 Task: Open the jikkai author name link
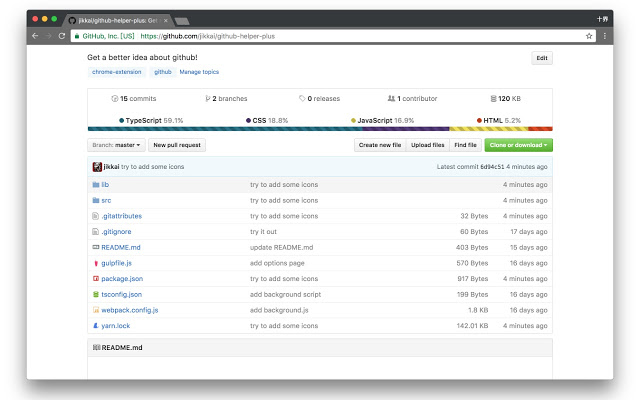point(111,167)
